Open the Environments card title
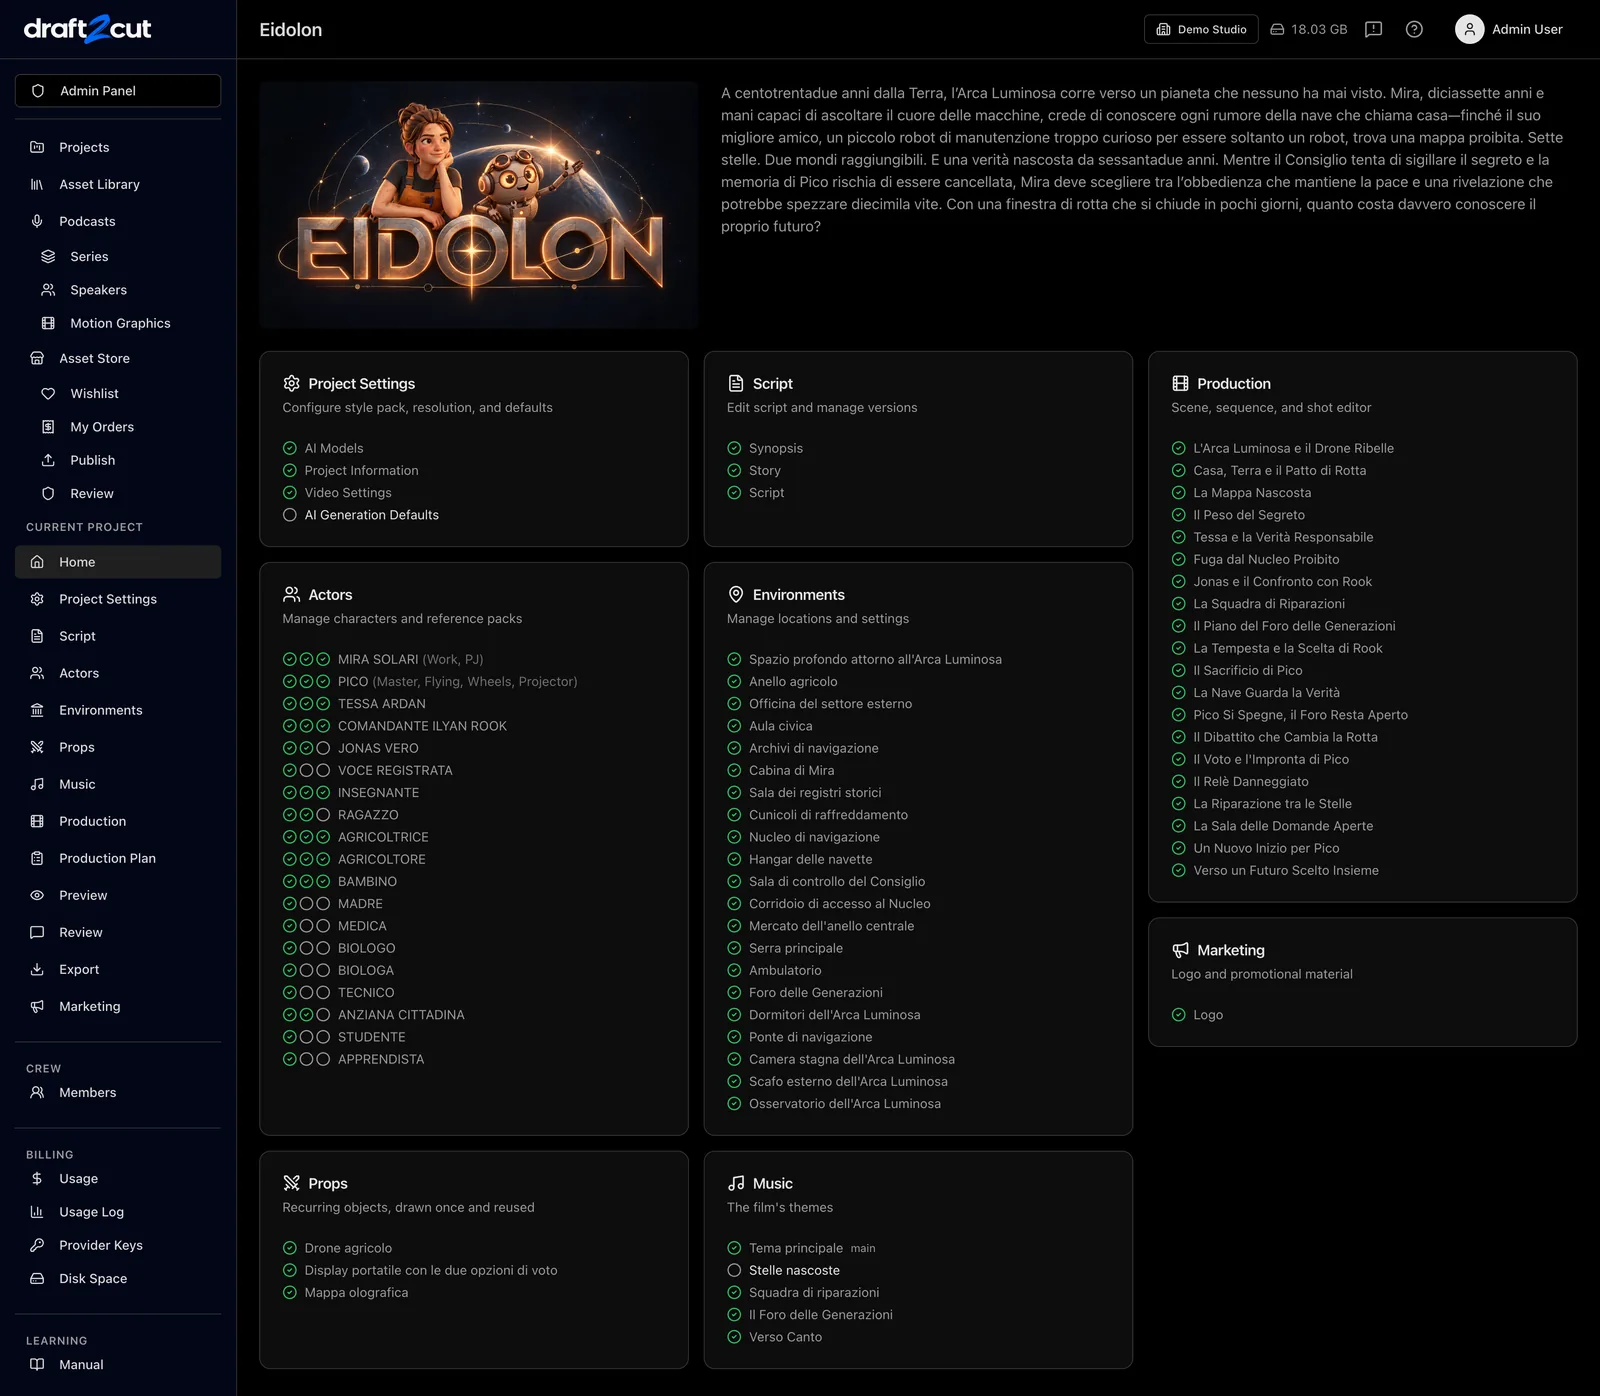This screenshot has height=1396, width=1600. tap(798, 594)
